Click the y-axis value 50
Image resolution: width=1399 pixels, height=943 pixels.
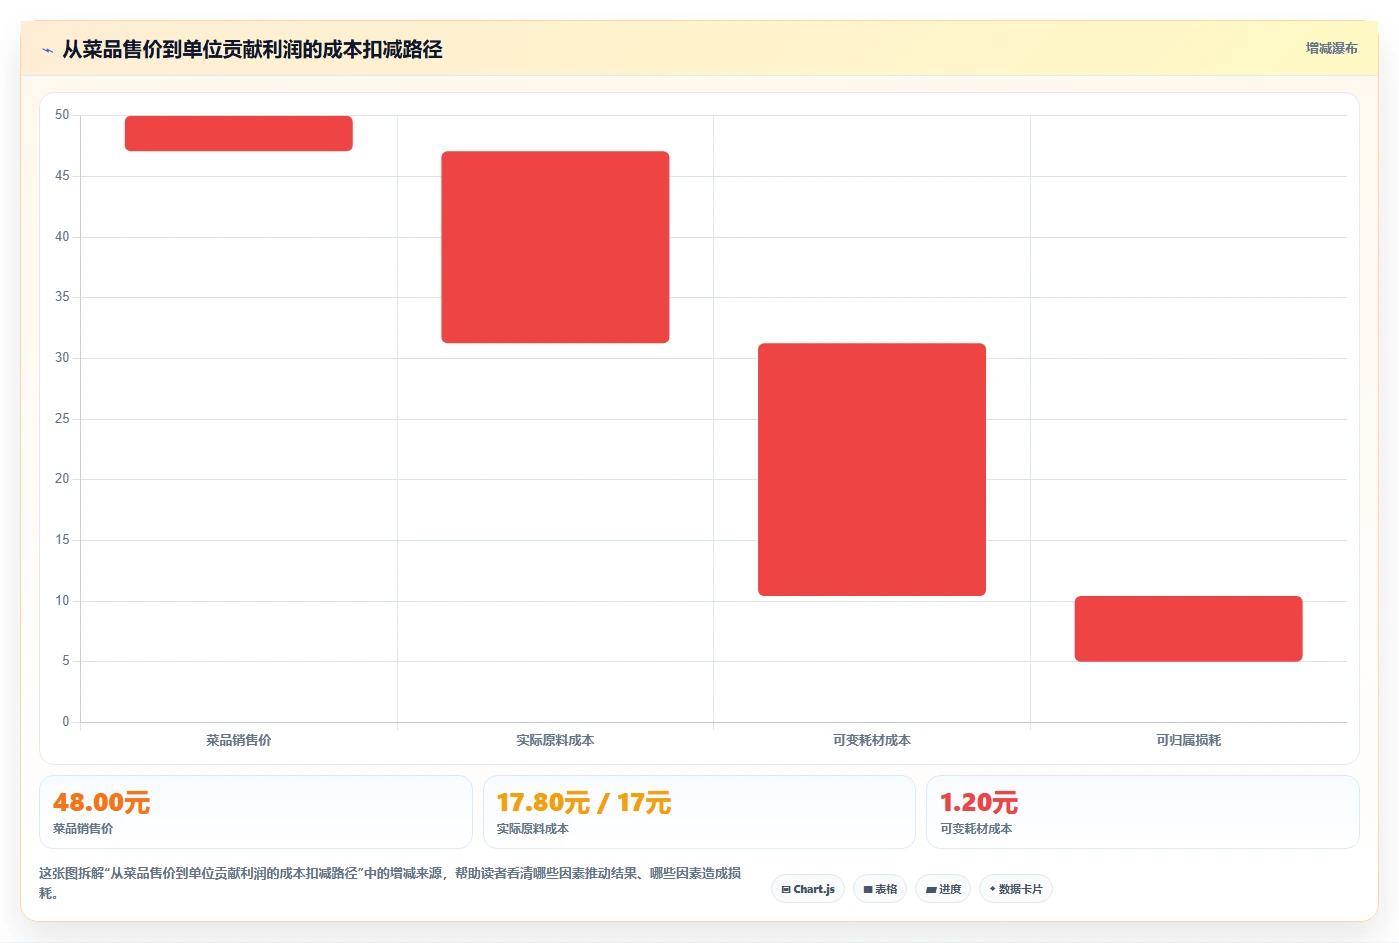[62, 115]
